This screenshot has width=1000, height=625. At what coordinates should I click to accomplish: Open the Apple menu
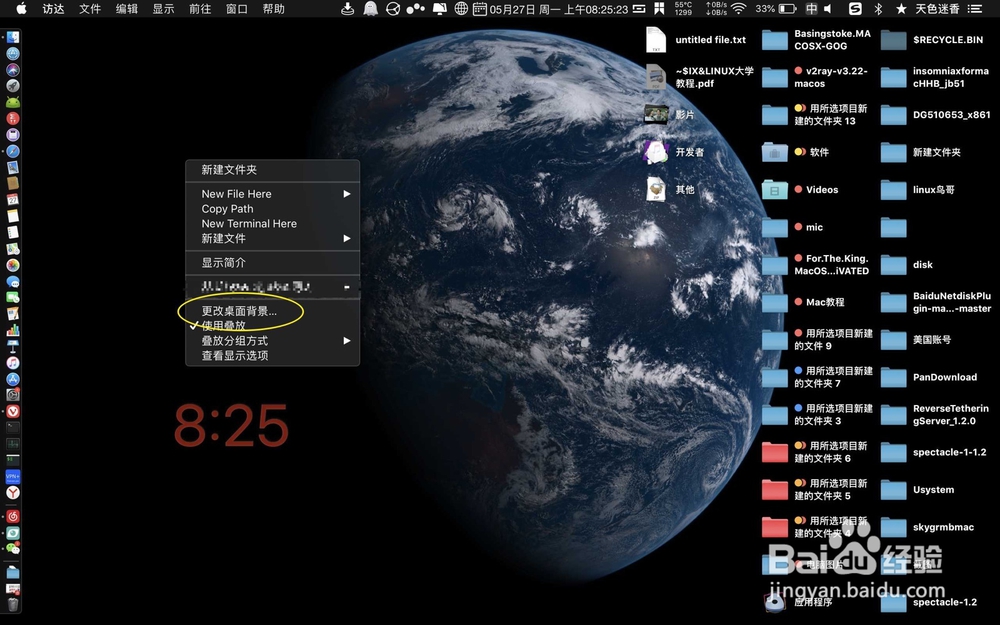coord(21,9)
